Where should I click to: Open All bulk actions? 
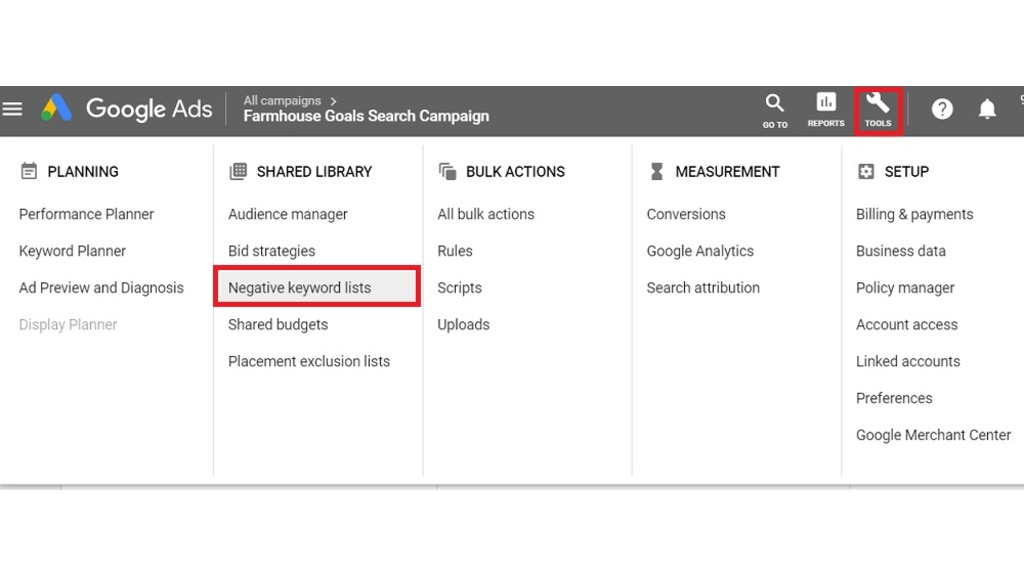(486, 214)
